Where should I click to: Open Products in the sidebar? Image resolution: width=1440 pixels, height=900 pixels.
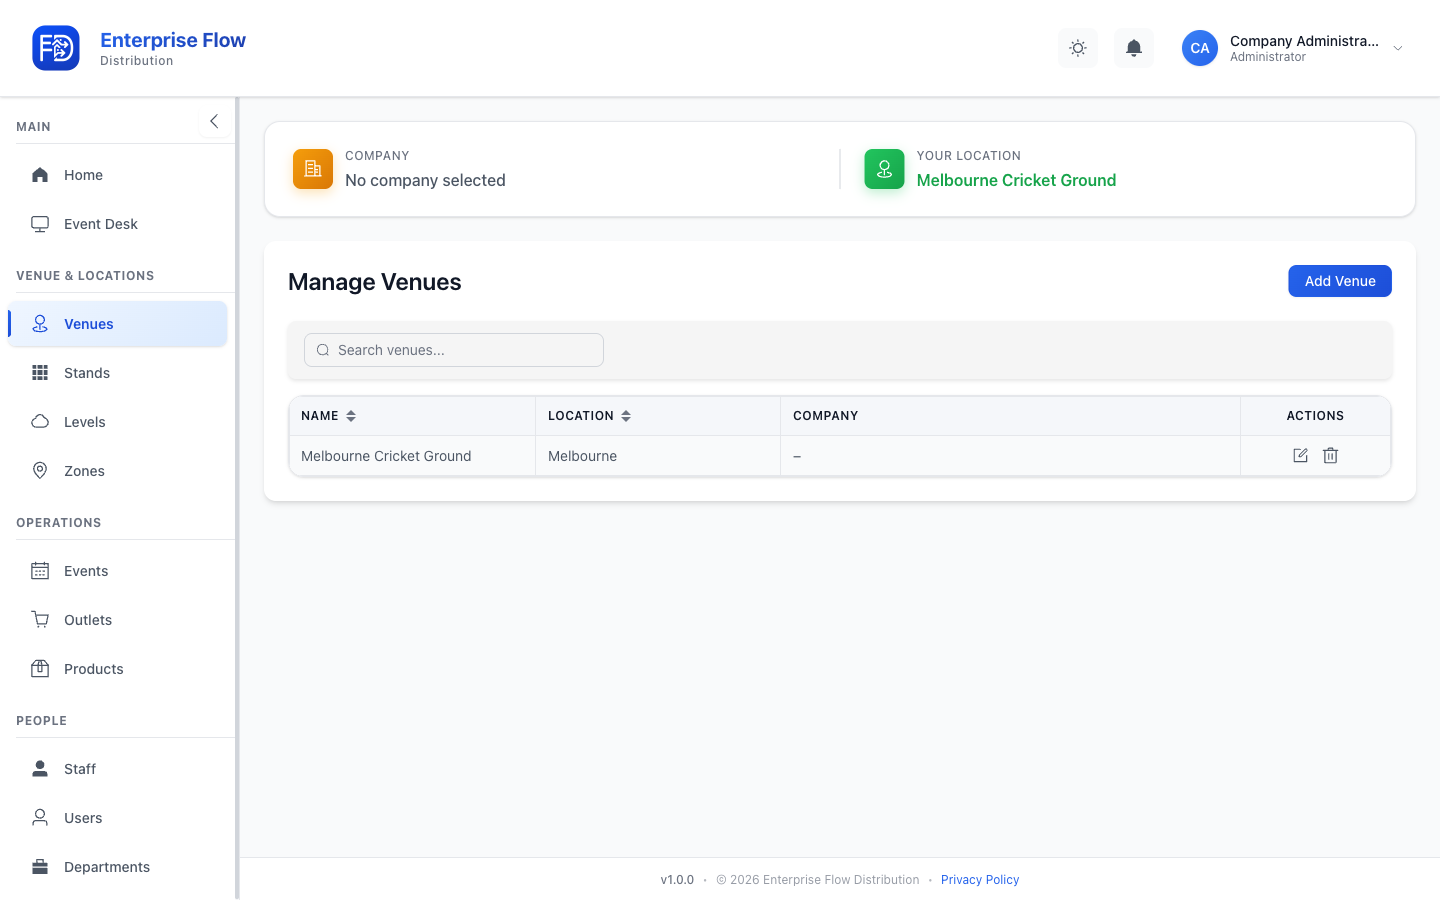[x=118, y=669]
